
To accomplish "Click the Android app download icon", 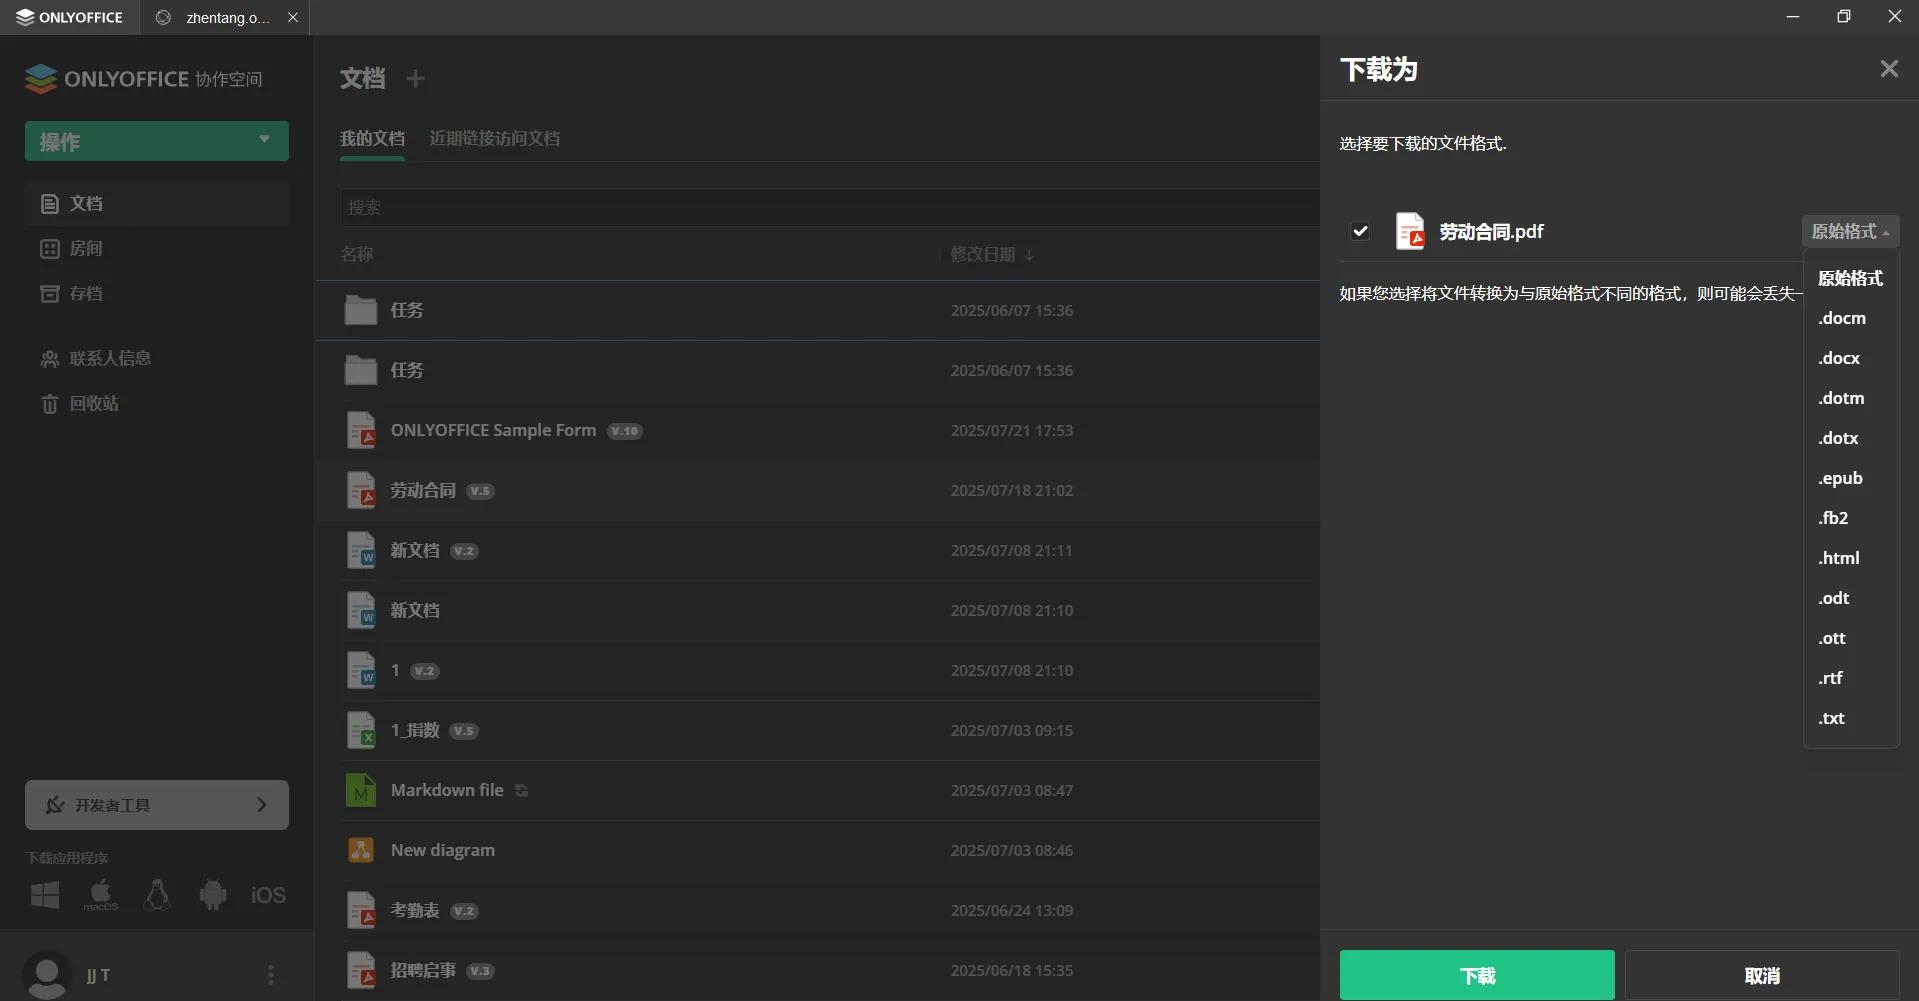I will tap(213, 894).
